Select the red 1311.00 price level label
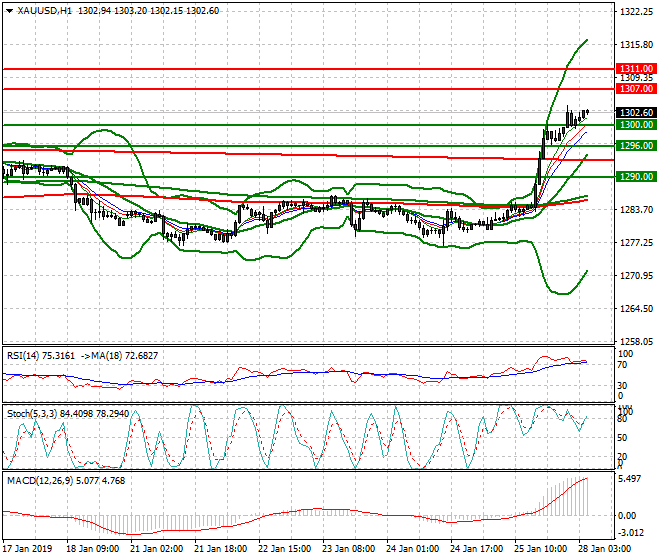Viewport: 660px width, 560px height. coord(636,69)
